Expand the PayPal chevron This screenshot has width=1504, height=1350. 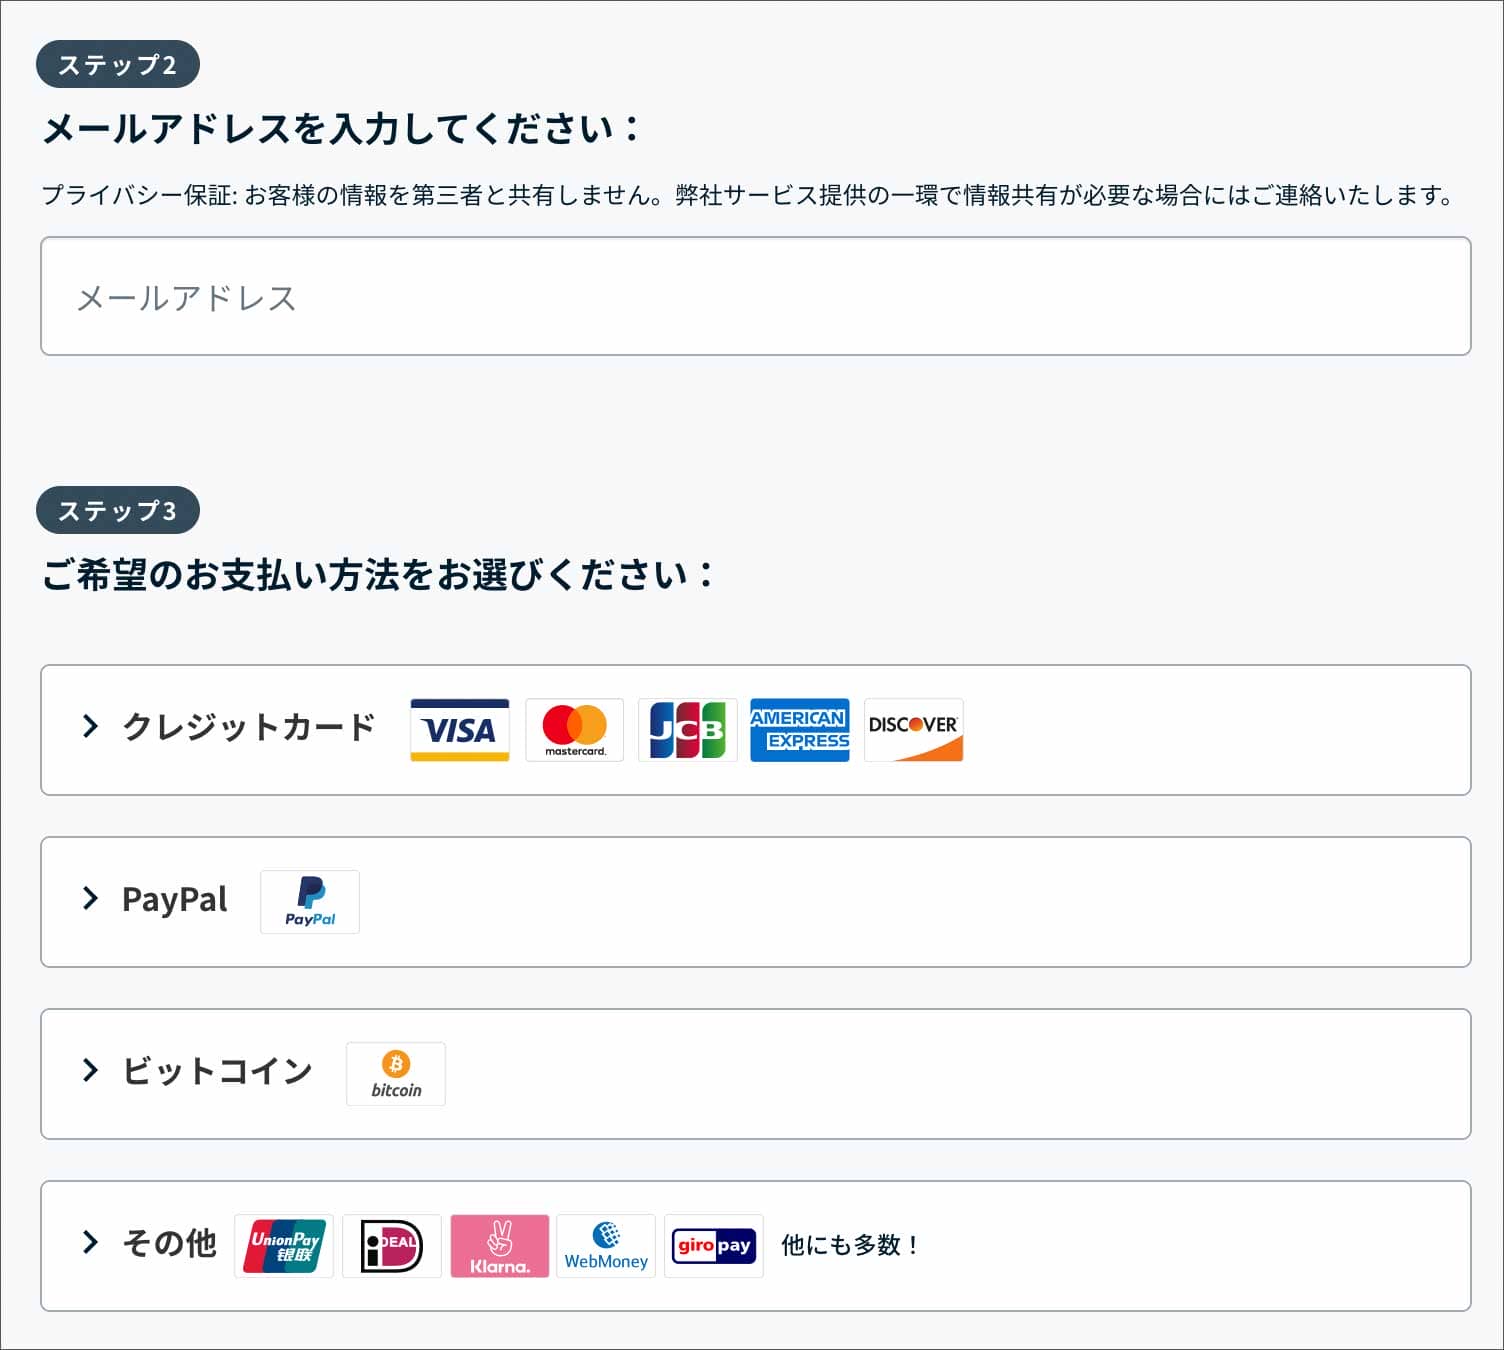pos(90,898)
